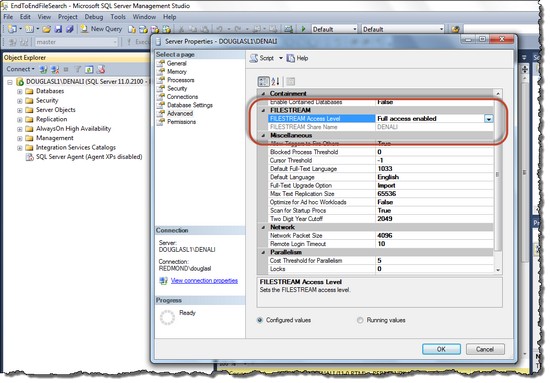
Task: Expand the Replication tree node
Action: (20, 120)
